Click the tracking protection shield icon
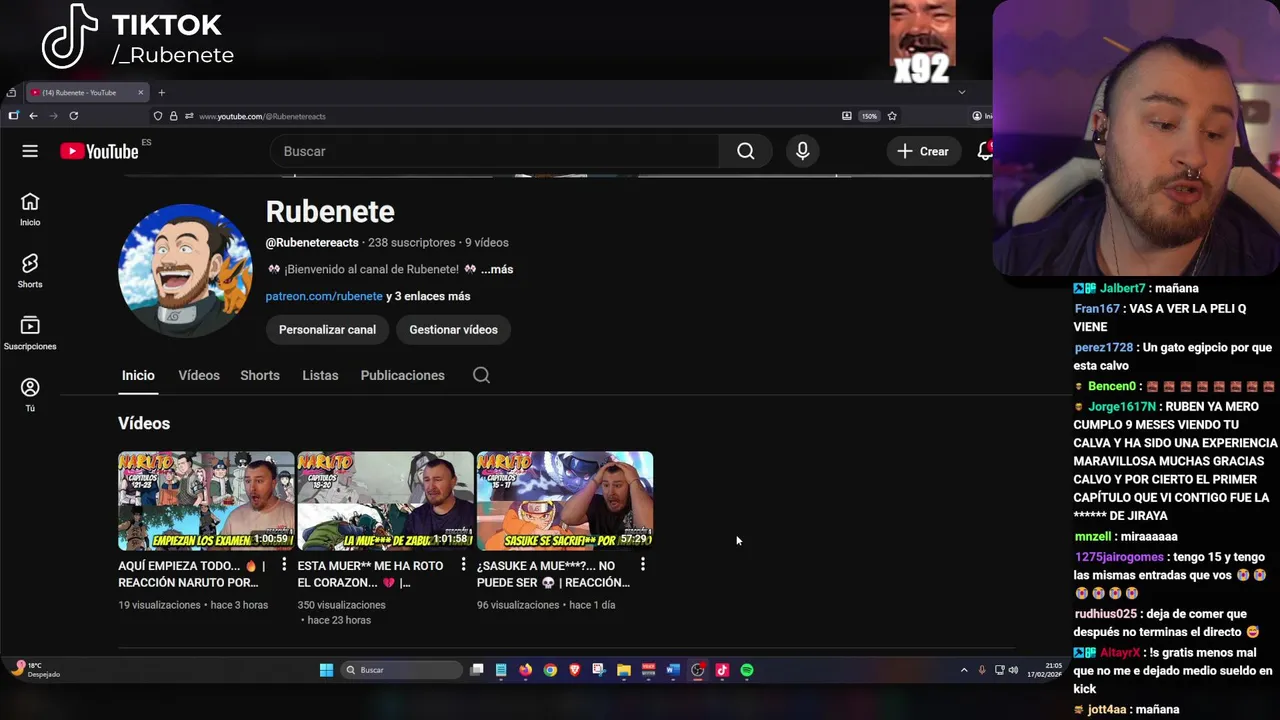The width and height of the screenshot is (1280, 720). point(157,116)
